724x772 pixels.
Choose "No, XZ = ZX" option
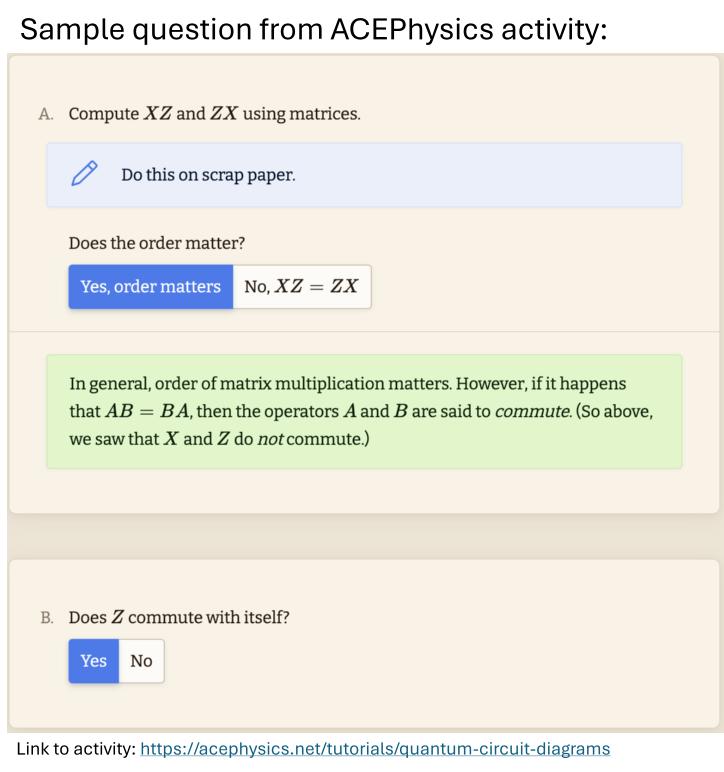(302, 287)
